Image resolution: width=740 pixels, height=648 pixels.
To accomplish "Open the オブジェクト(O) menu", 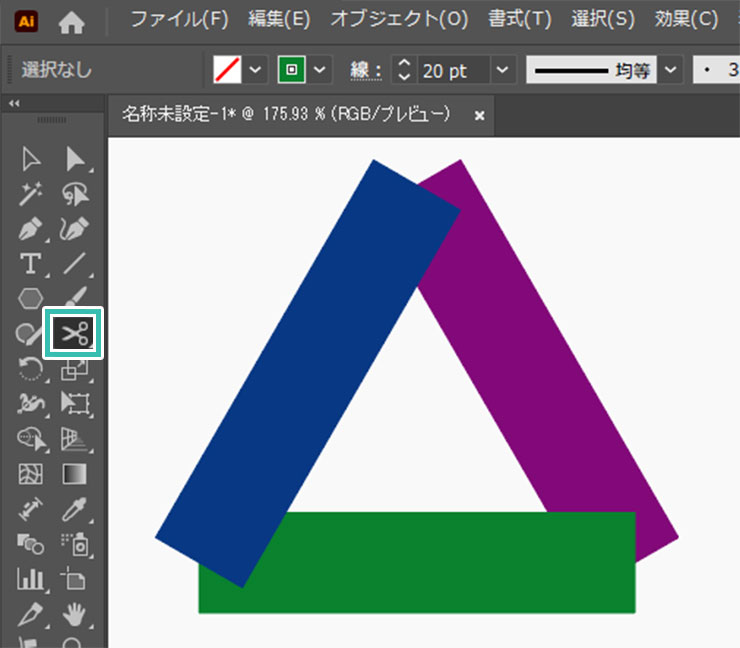I will [399, 19].
